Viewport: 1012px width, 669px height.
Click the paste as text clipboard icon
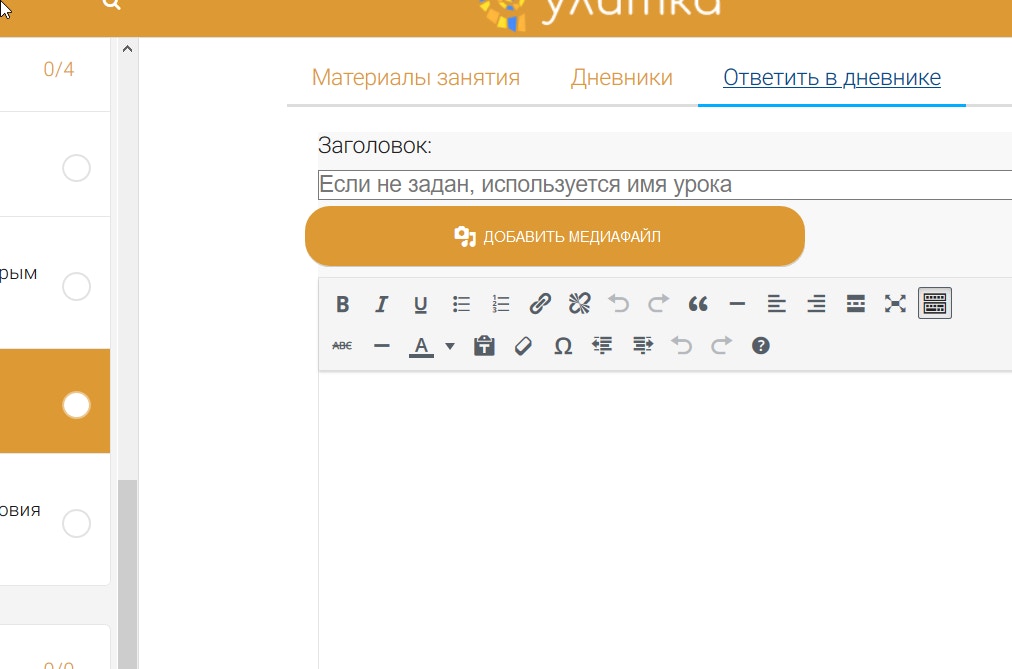[484, 346]
